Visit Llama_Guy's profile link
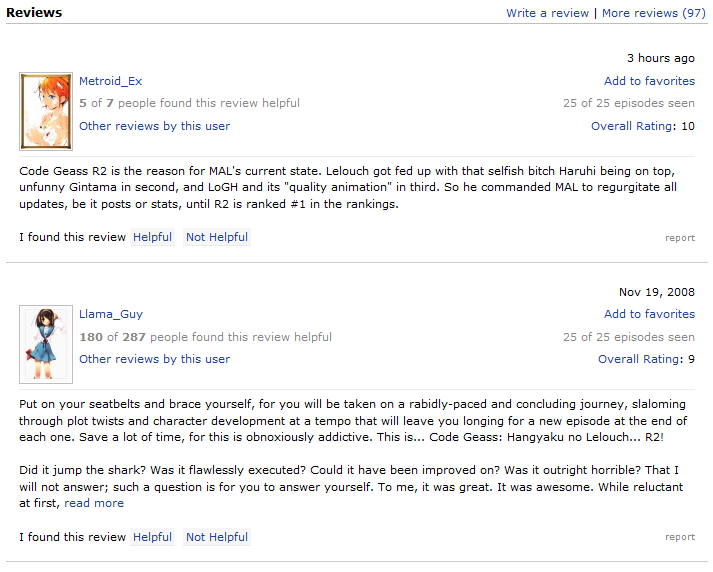 click(x=110, y=314)
